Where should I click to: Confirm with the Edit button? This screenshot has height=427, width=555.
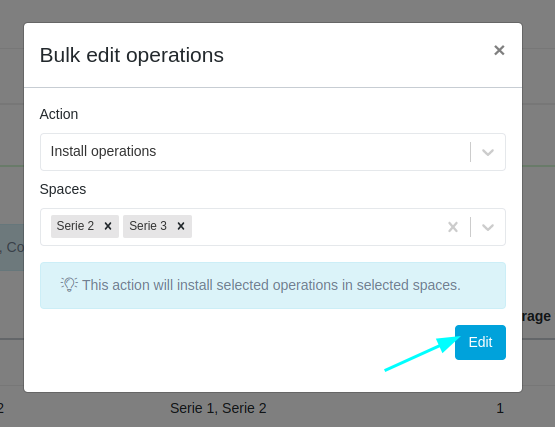480,342
